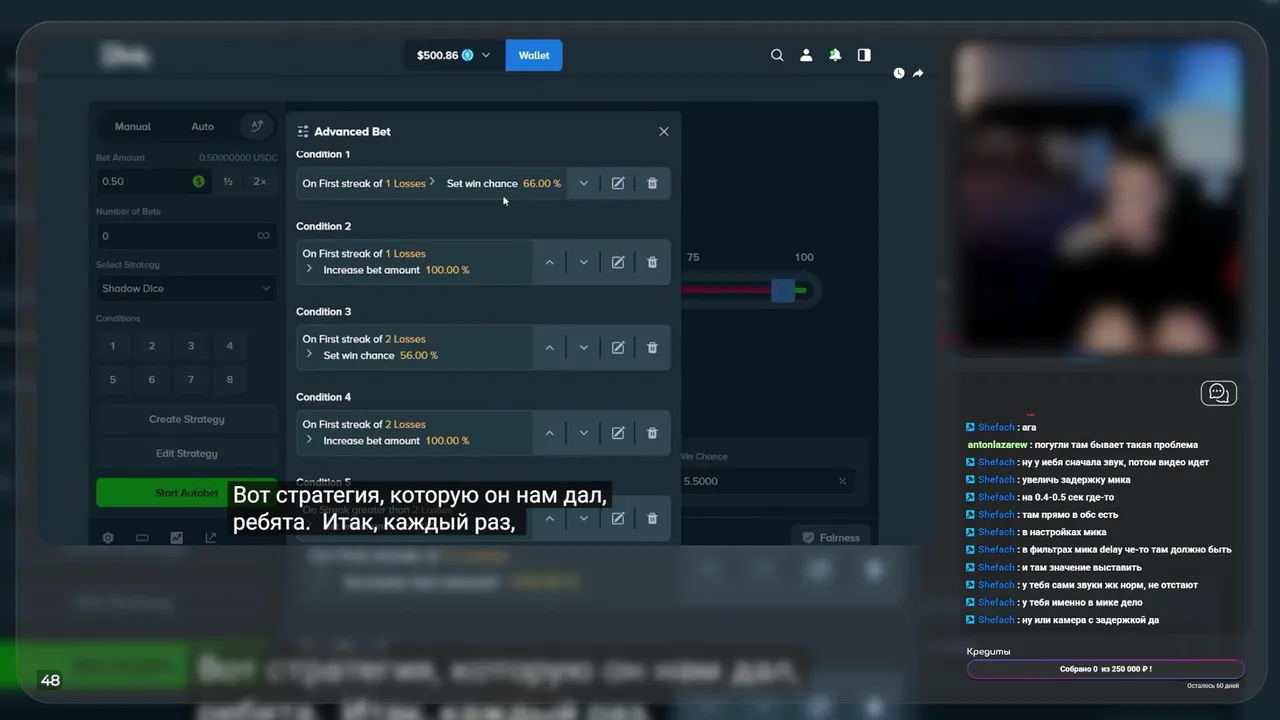Halve the bet with the ½ button
Viewport: 1280px width, 720px height.
pyautogui.click(x=228, y=181)
